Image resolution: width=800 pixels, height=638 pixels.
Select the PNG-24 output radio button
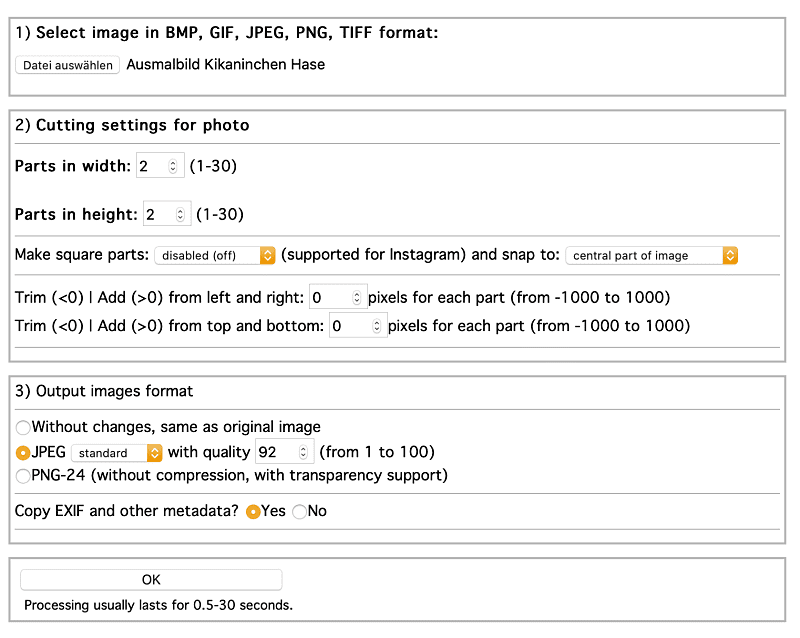tap(22, 476)
